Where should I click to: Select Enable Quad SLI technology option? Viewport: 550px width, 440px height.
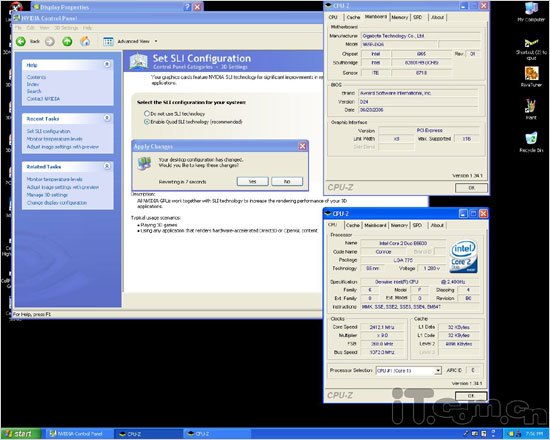pos(147,122)
